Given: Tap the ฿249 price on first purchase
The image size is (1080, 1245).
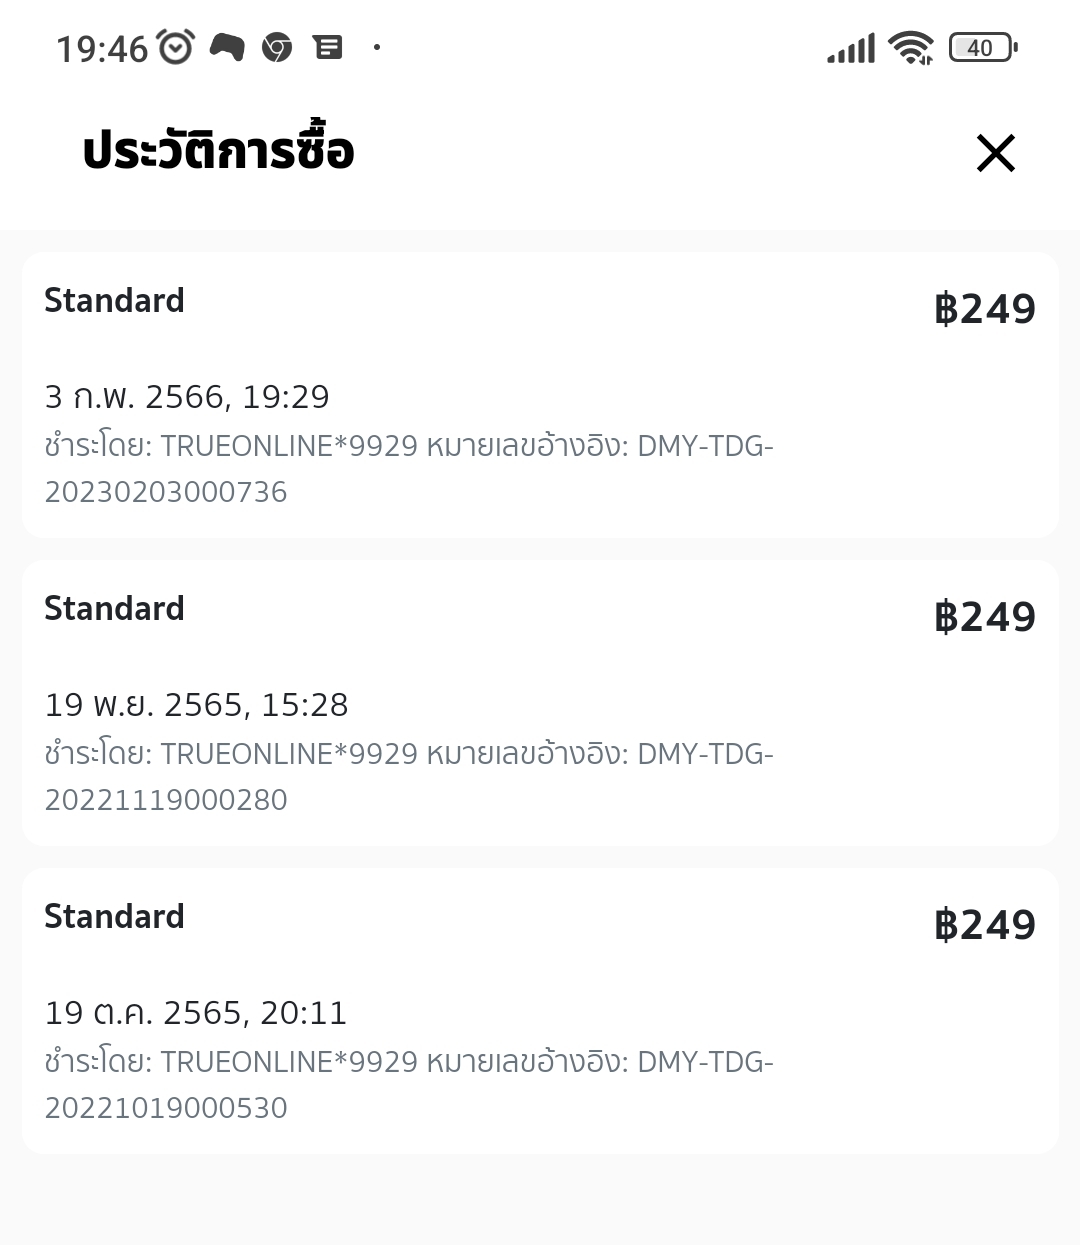Looking at the screenshot, I should click(x=985, y=309).
